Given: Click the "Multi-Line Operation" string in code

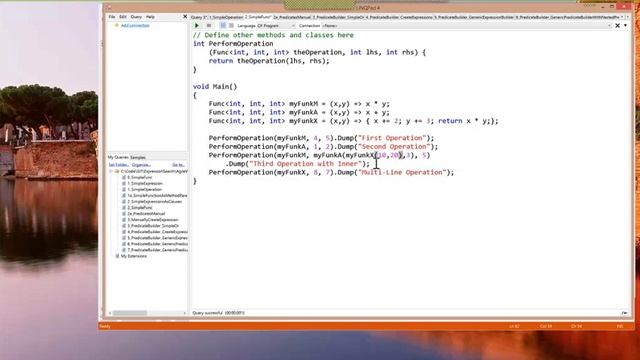Looking at the screenshot, I should [402, 172].
